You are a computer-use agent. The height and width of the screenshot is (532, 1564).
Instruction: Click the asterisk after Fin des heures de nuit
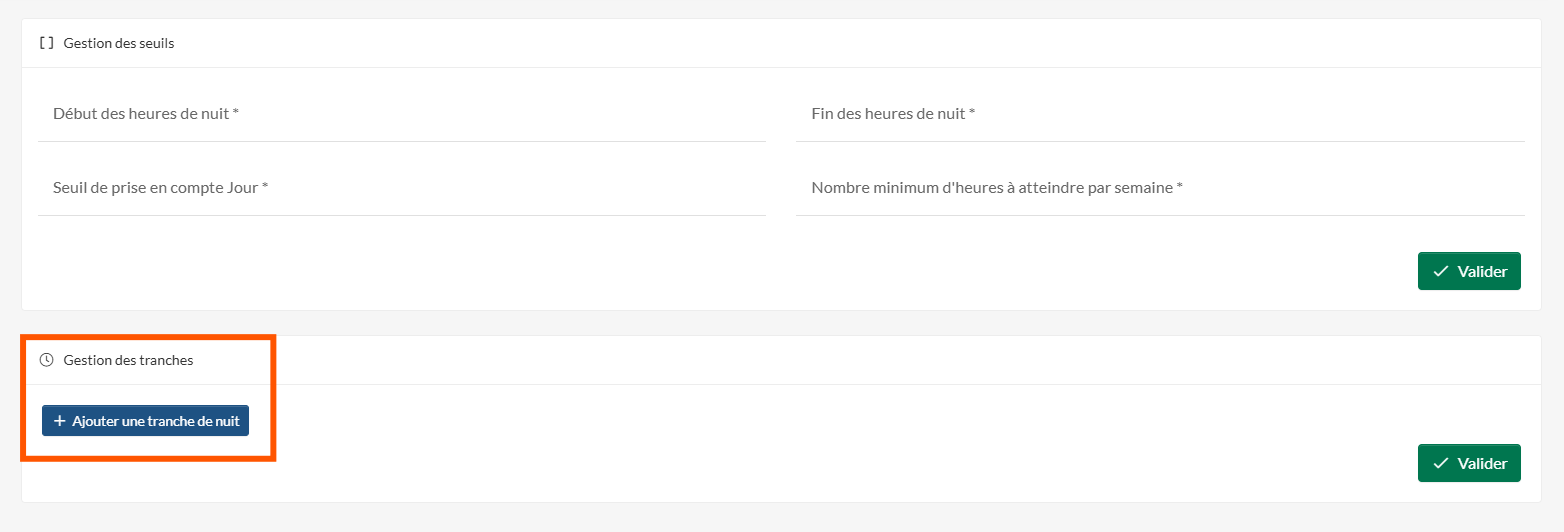tap(972, 113)
